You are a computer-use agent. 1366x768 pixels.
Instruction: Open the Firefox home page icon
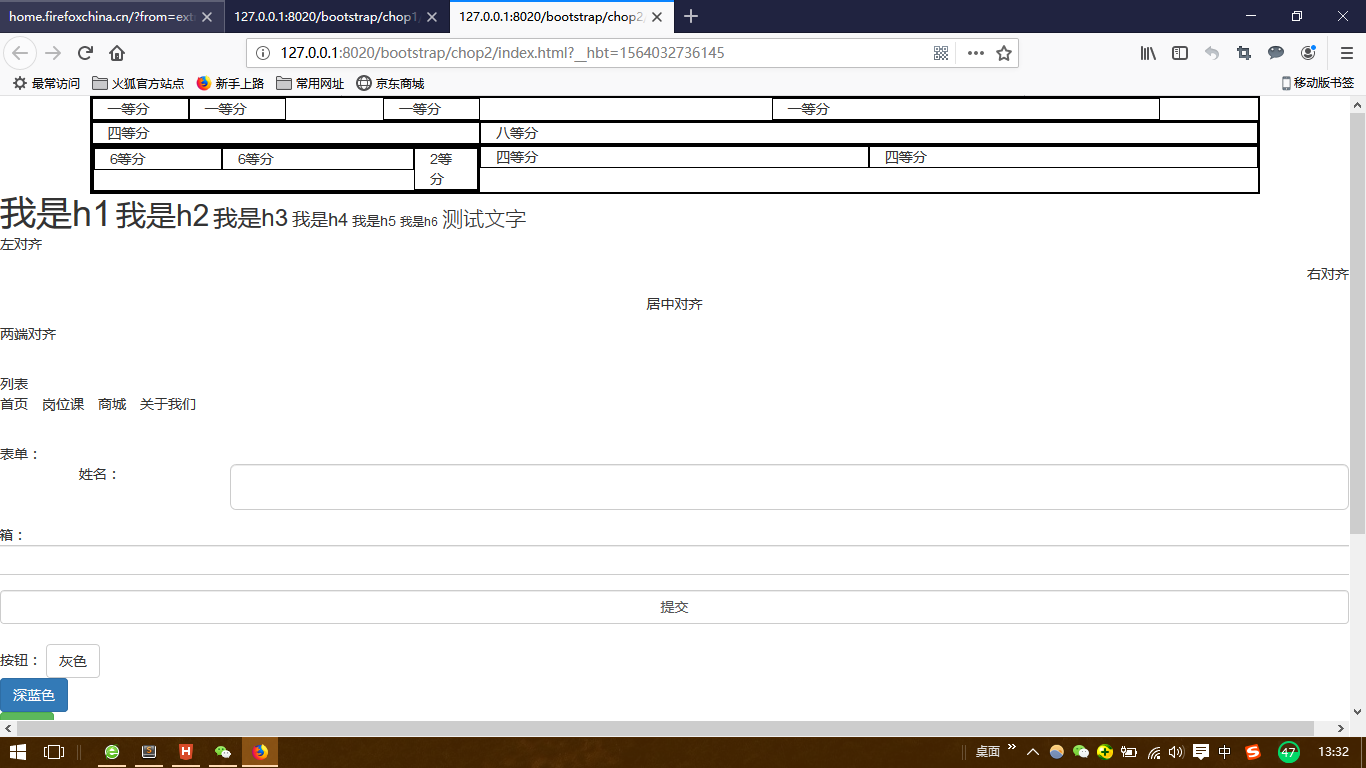tap(117, 53)
